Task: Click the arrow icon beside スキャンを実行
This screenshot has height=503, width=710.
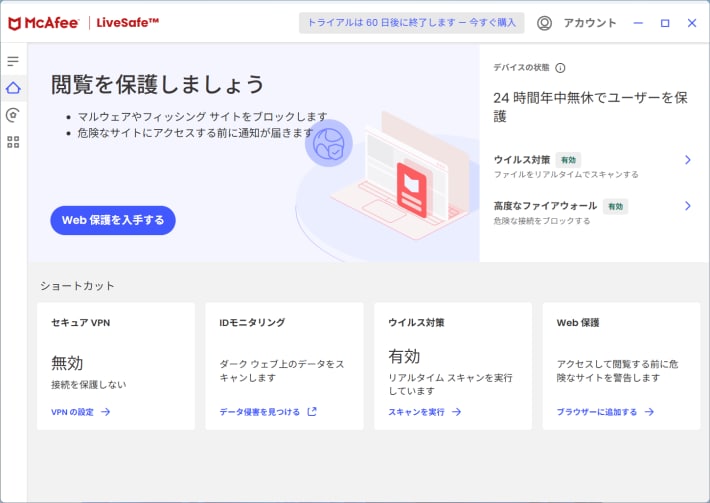Action: click(x=456, y=412)
